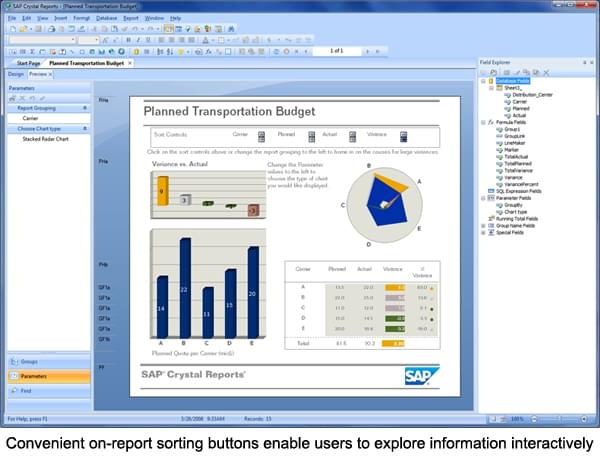Collapse the Parameter Fields node
The width and height of the screenshot is (600, 457).
point(483,198)
